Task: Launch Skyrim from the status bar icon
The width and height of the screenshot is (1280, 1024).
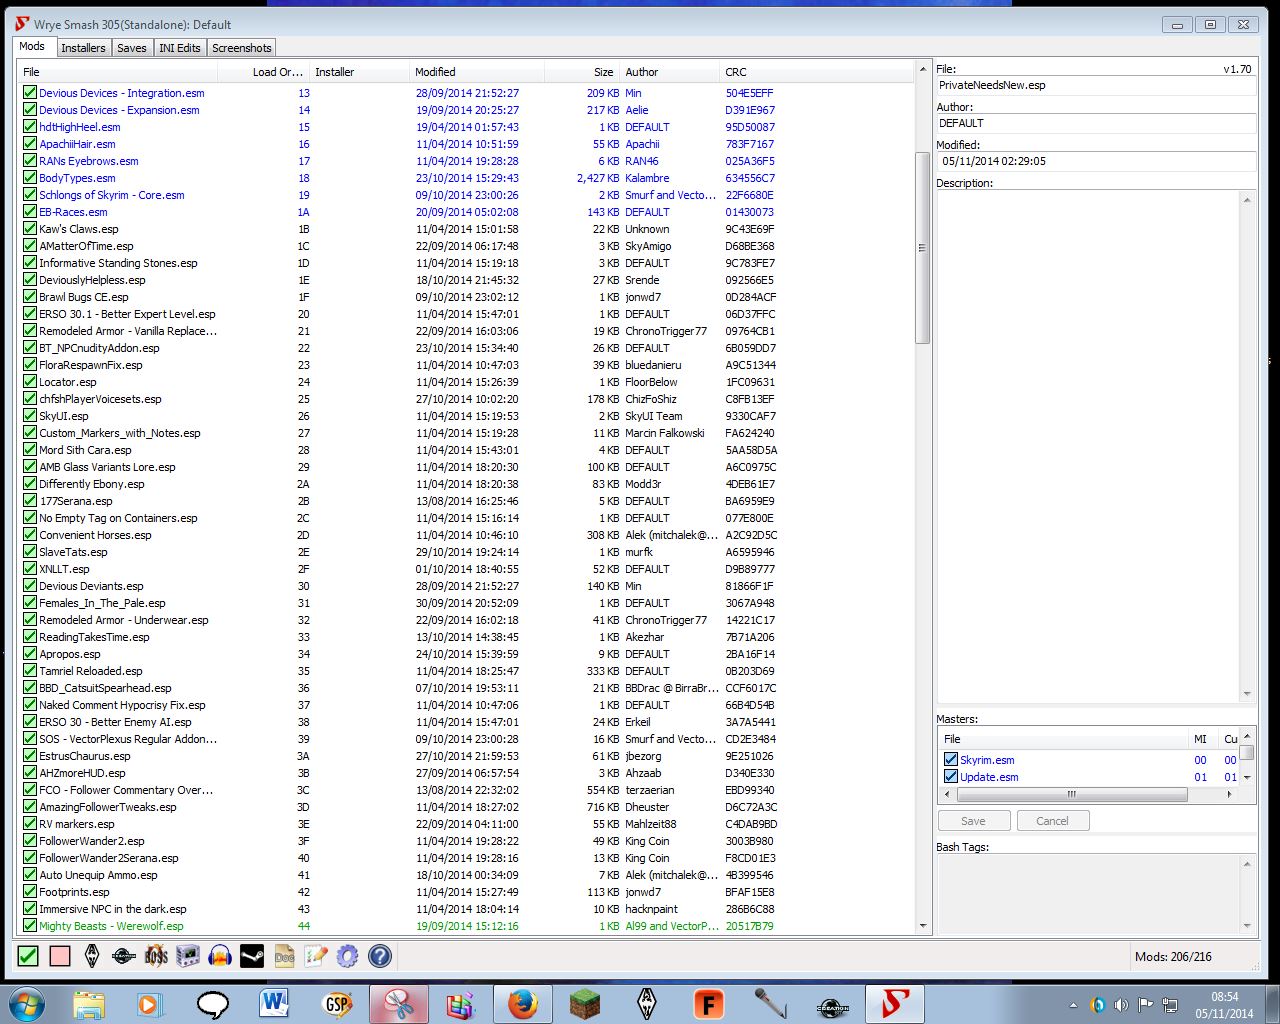Action: tap(92, 956)
